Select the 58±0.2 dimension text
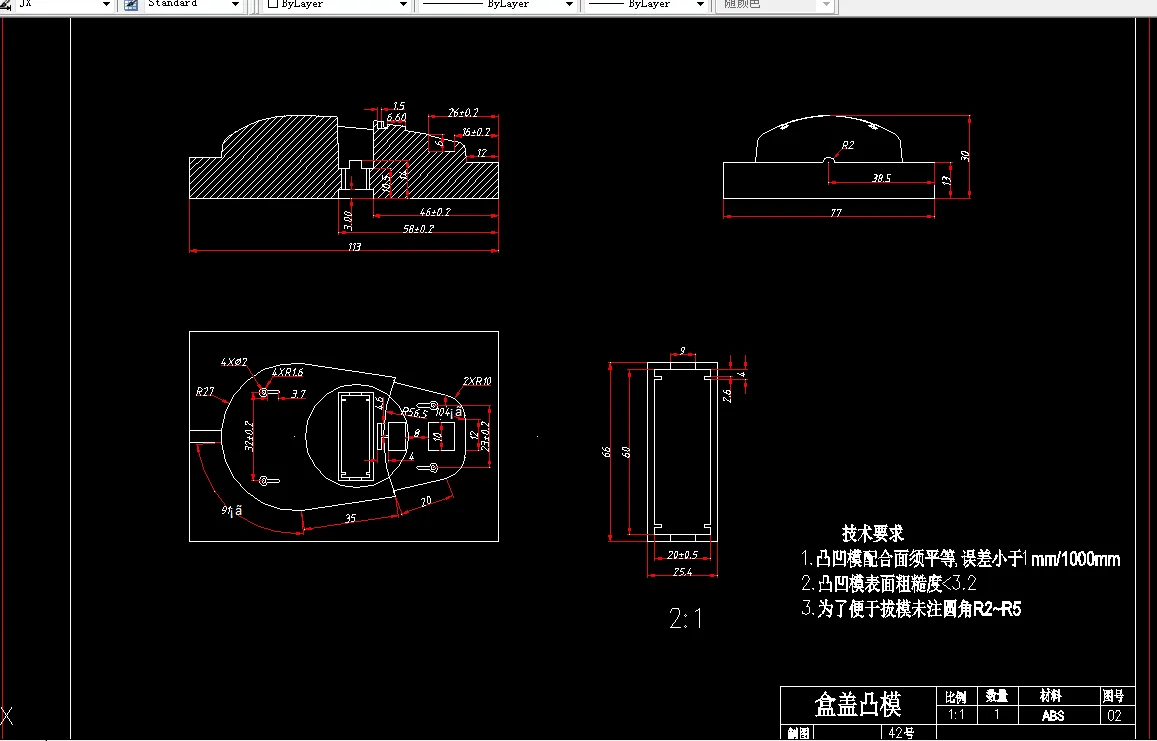 point(418,229)
